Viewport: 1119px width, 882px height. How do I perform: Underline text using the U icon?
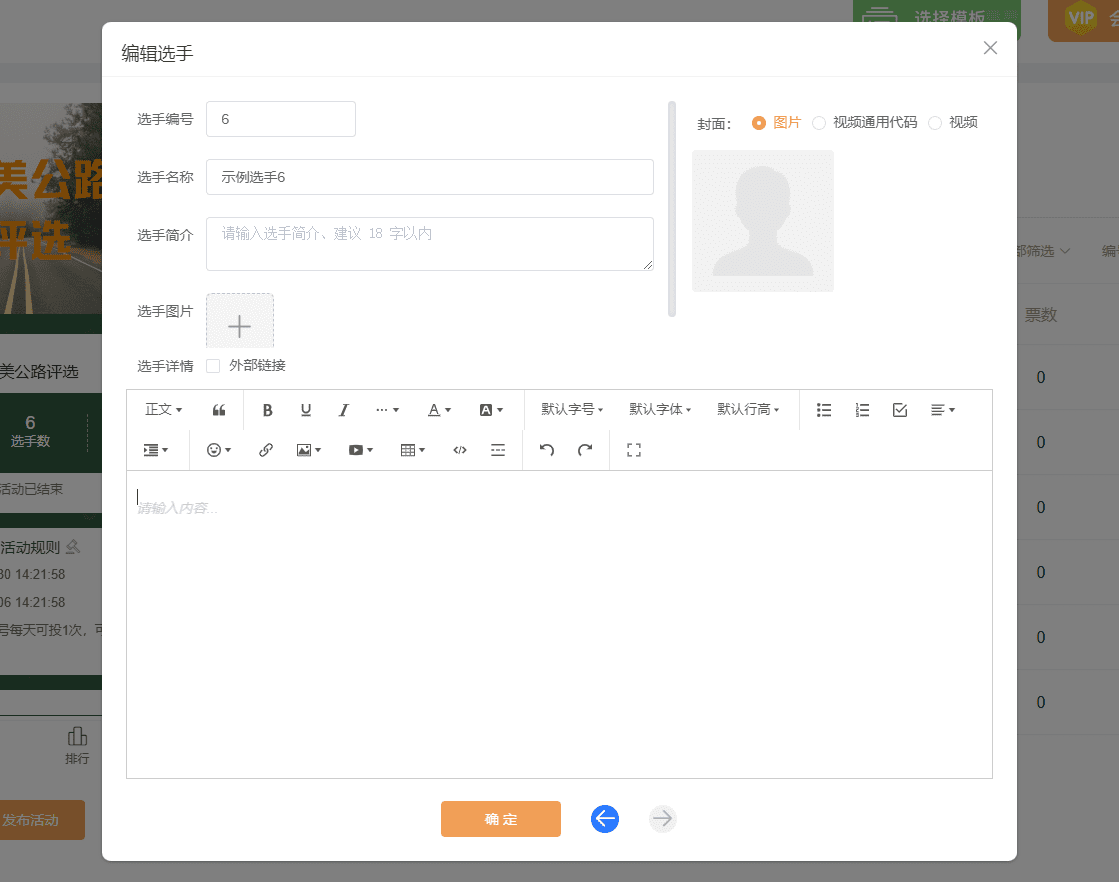(305, 409)
